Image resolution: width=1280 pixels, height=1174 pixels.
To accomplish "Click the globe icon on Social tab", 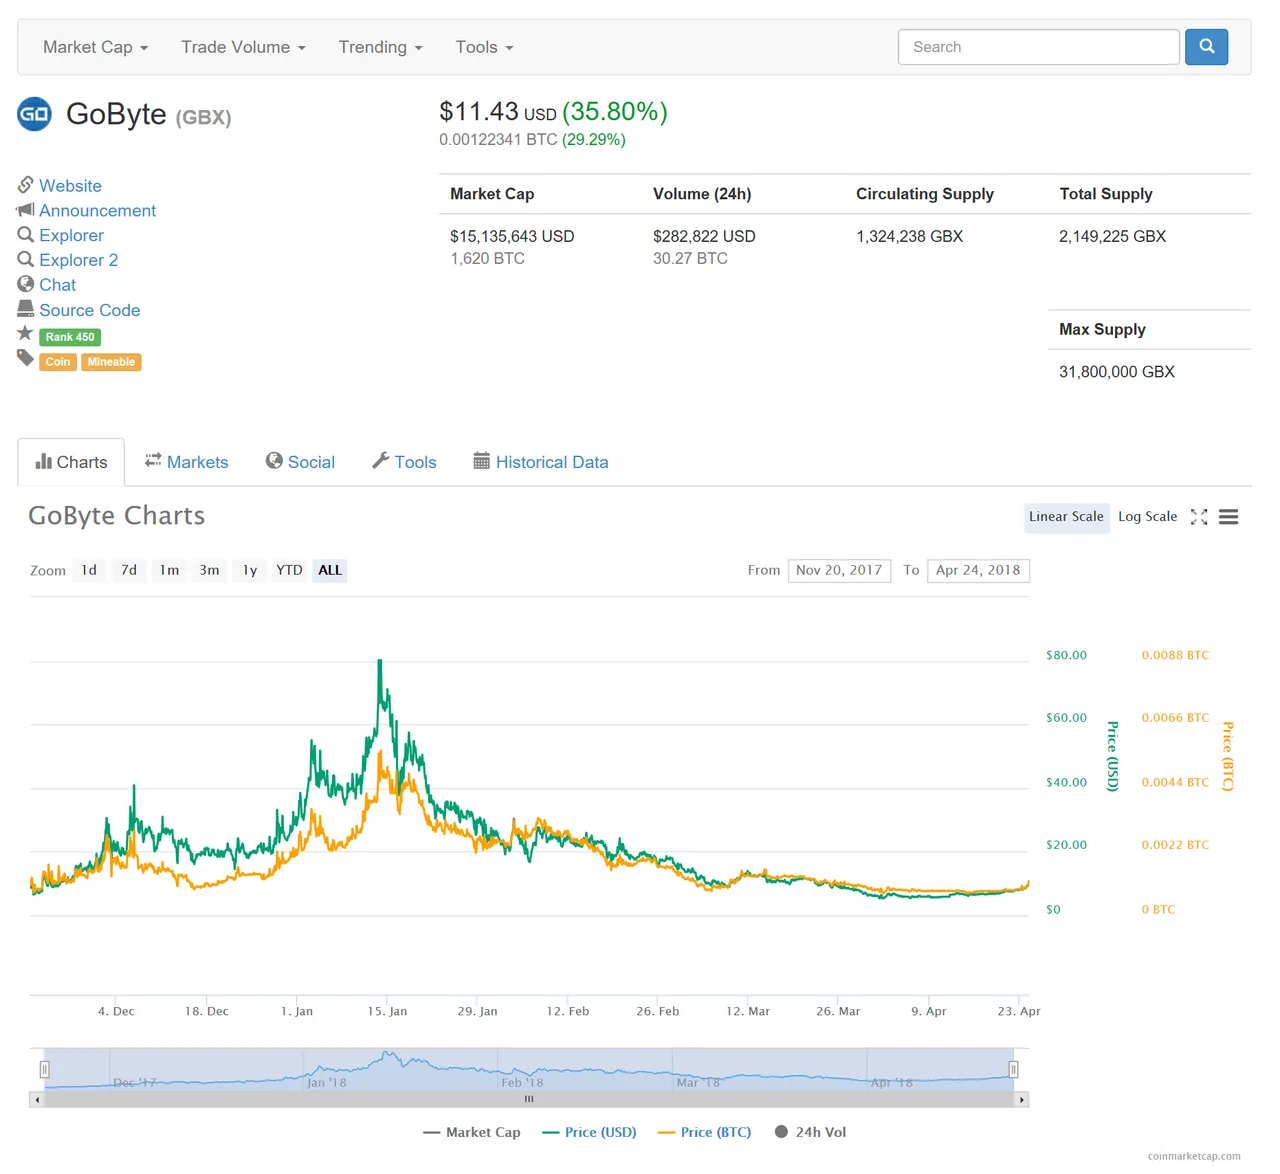I will (274, 460).
